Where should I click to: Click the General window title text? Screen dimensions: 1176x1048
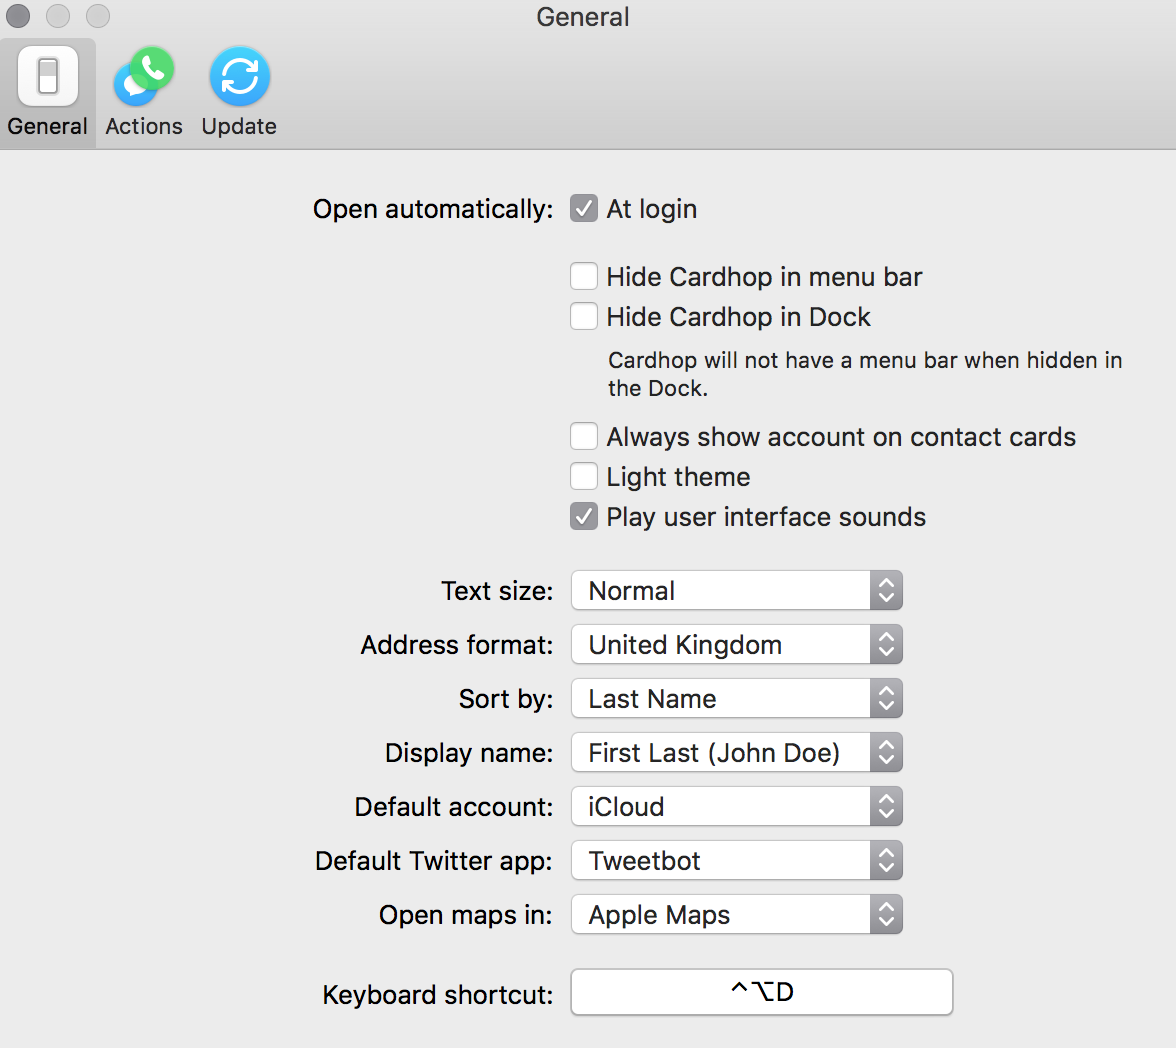tap(583, 17)
